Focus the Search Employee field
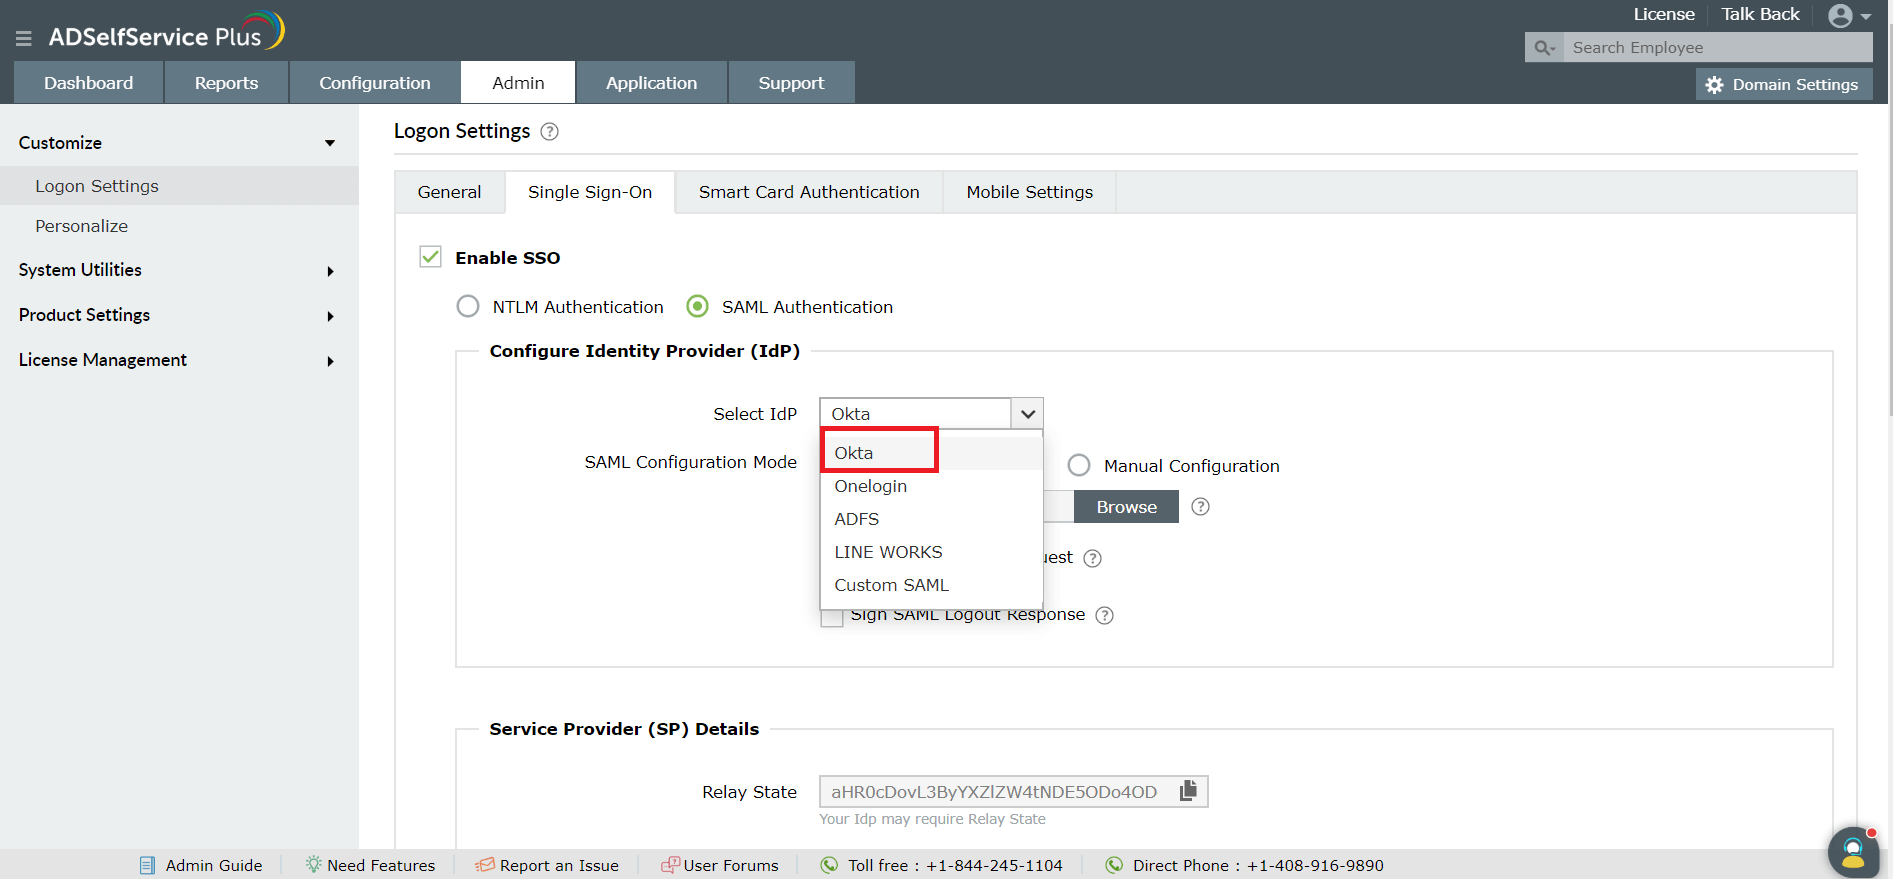Image resolution: width=1893 pixels, height=879 pixels. tap(1718, 48)
